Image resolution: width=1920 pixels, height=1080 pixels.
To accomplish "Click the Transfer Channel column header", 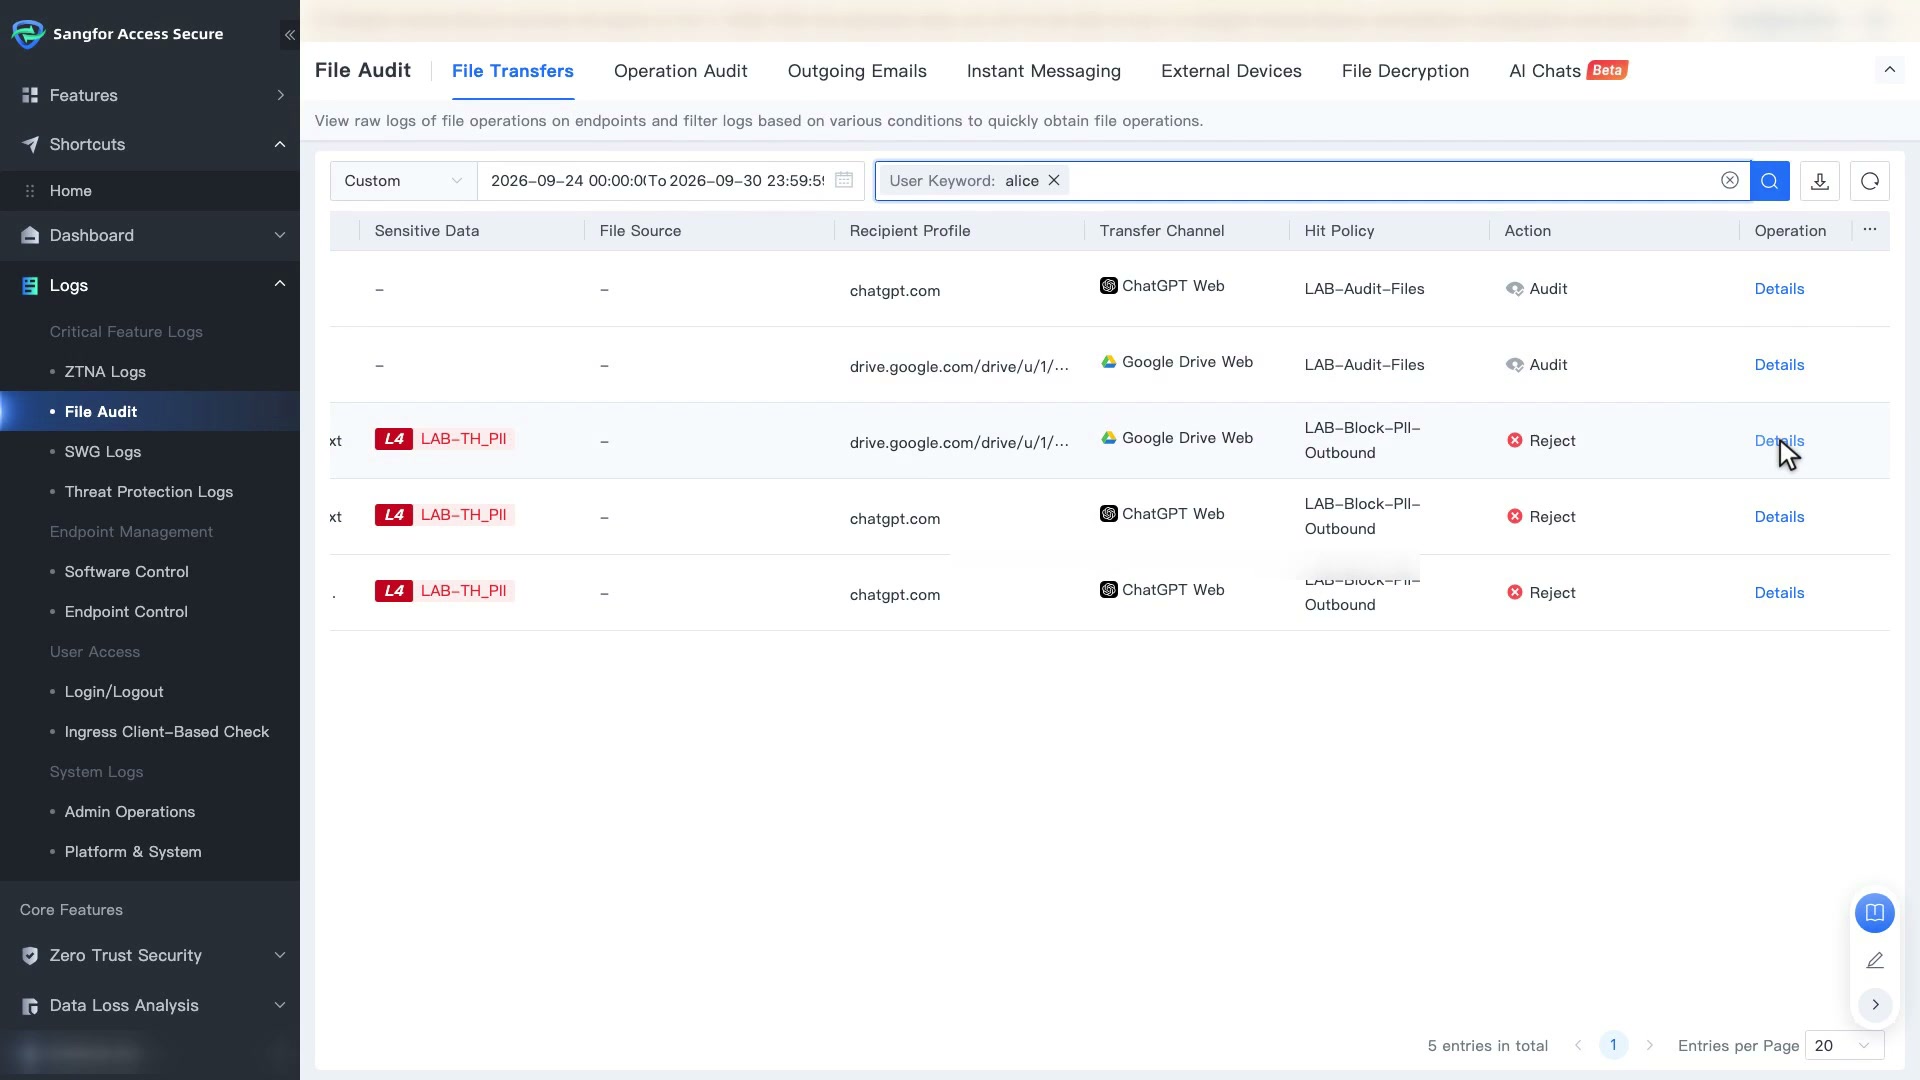I will coord(1162,231).
